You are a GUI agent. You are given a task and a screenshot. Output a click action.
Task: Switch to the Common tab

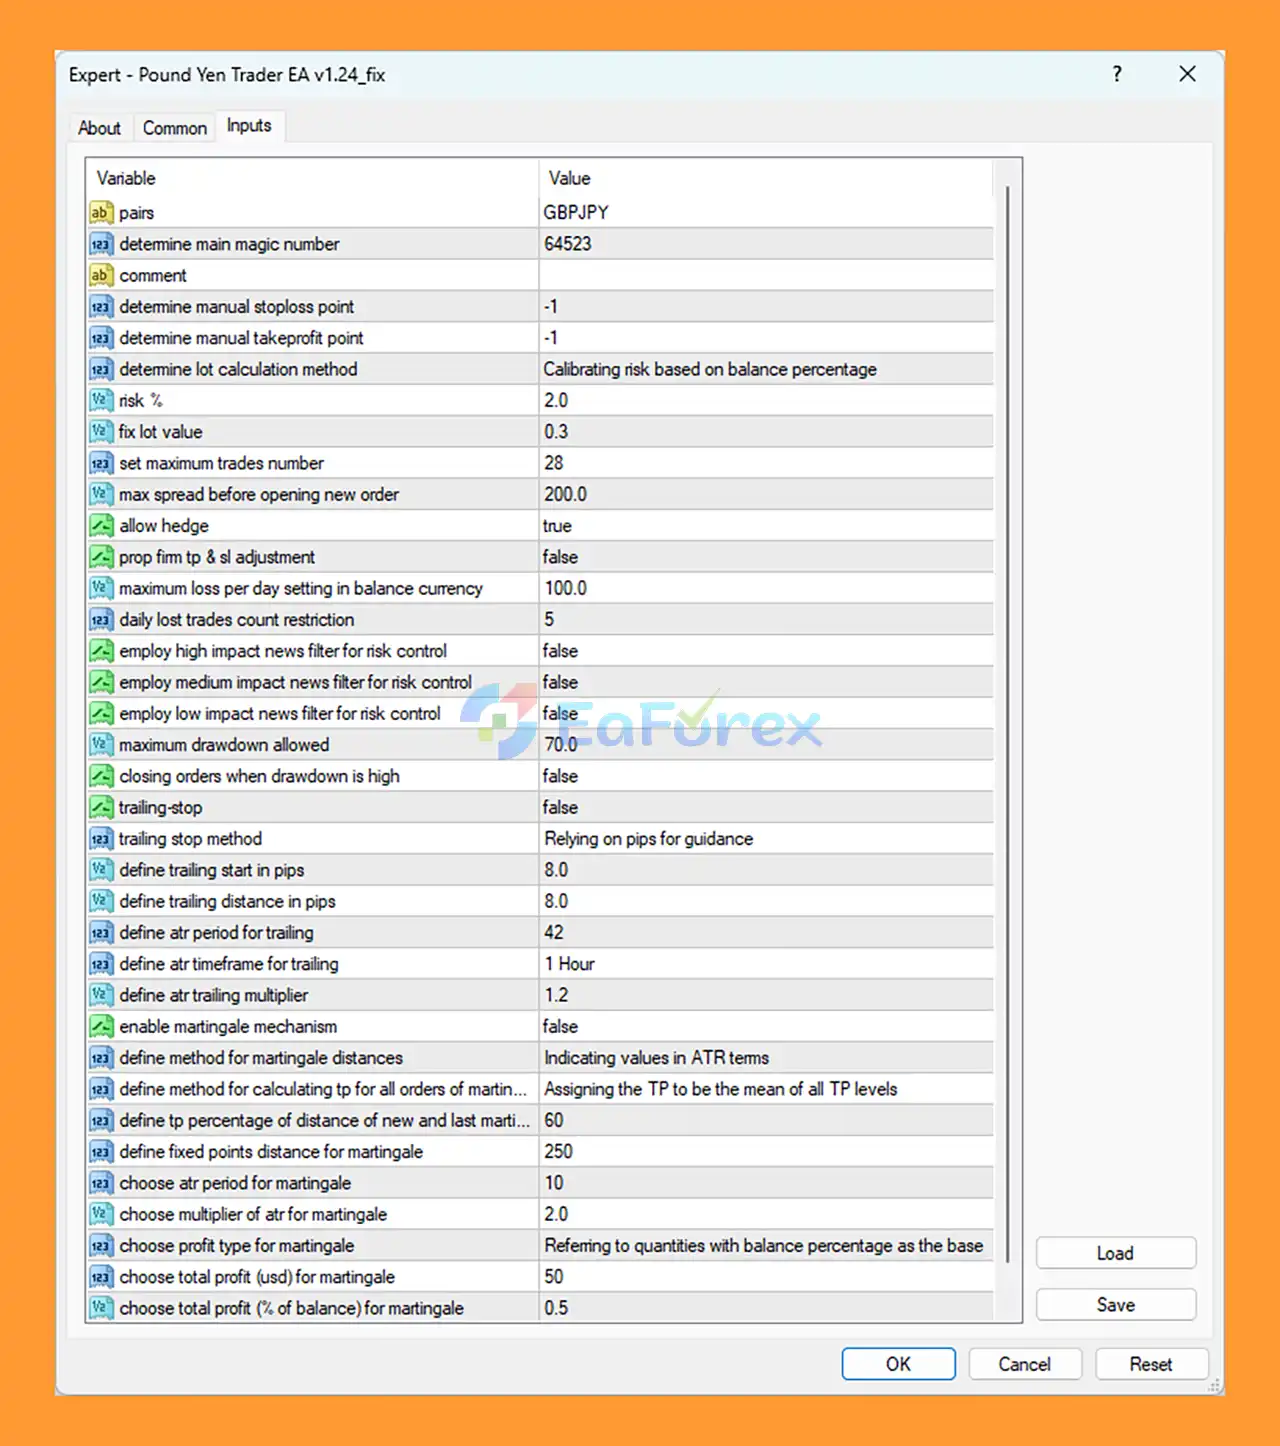coord(175,128)
